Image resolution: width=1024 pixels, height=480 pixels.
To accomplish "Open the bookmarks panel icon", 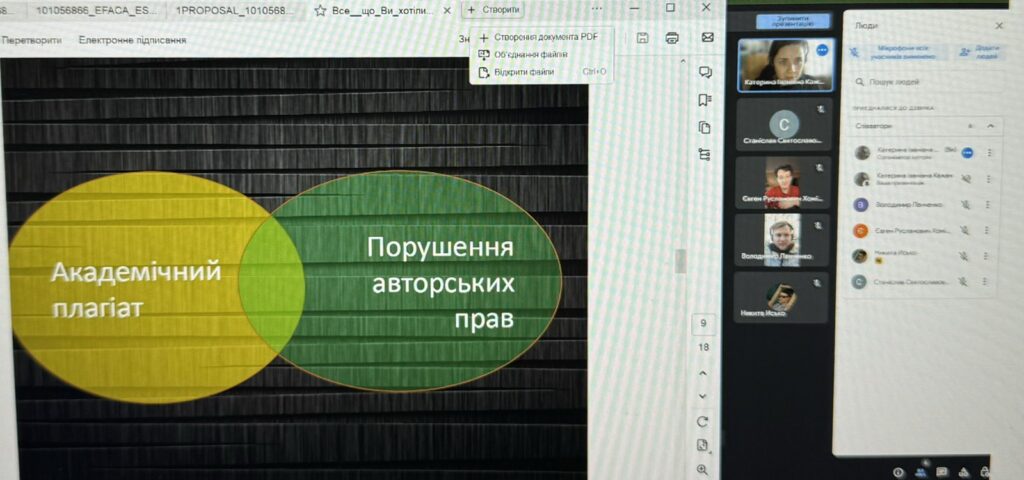I will pyautogui.click(x=705, y=99).
